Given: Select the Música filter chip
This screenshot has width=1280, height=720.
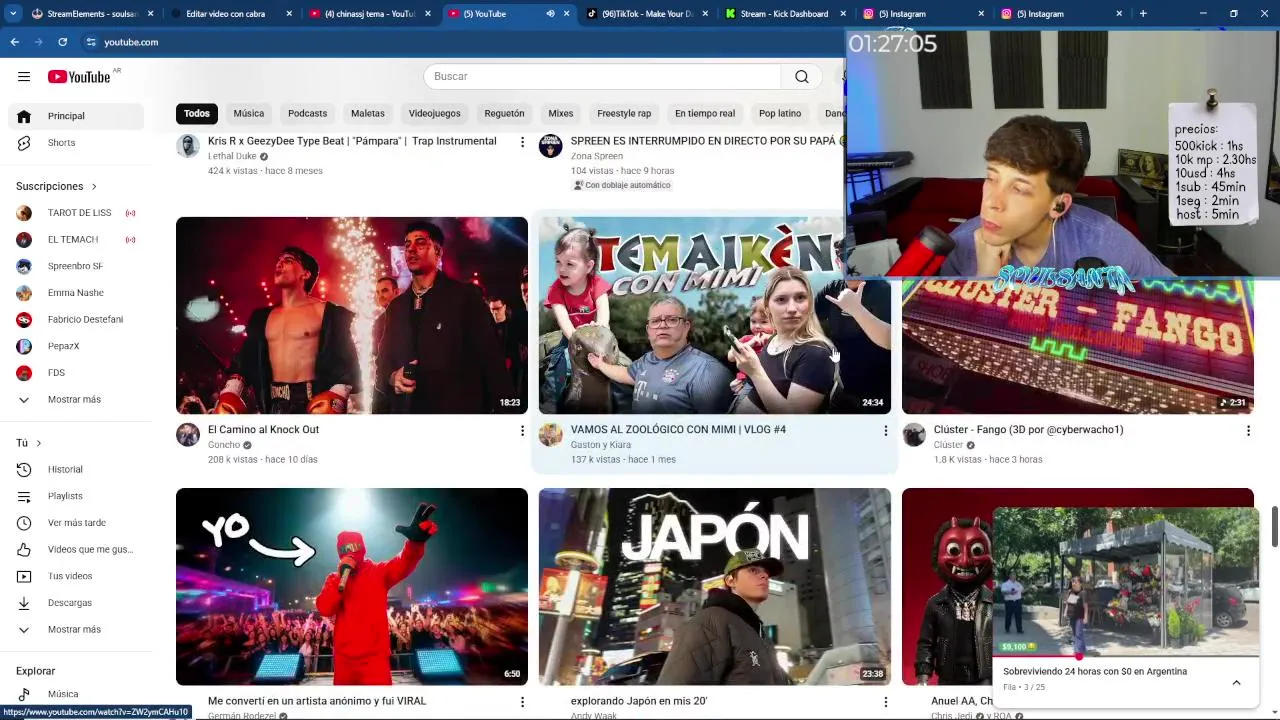Looking at the screenshot, I should tap(249, 114).
